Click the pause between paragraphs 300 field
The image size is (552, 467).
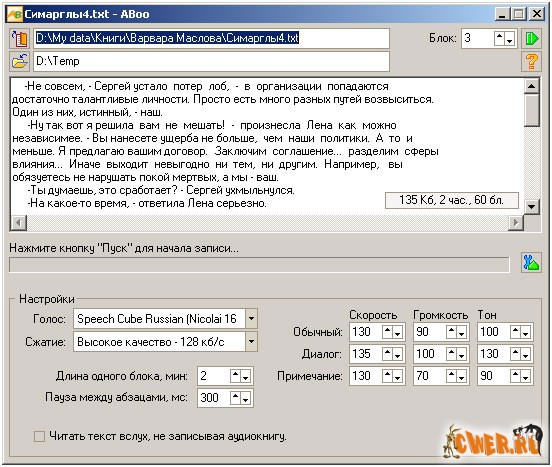point(214,398)
